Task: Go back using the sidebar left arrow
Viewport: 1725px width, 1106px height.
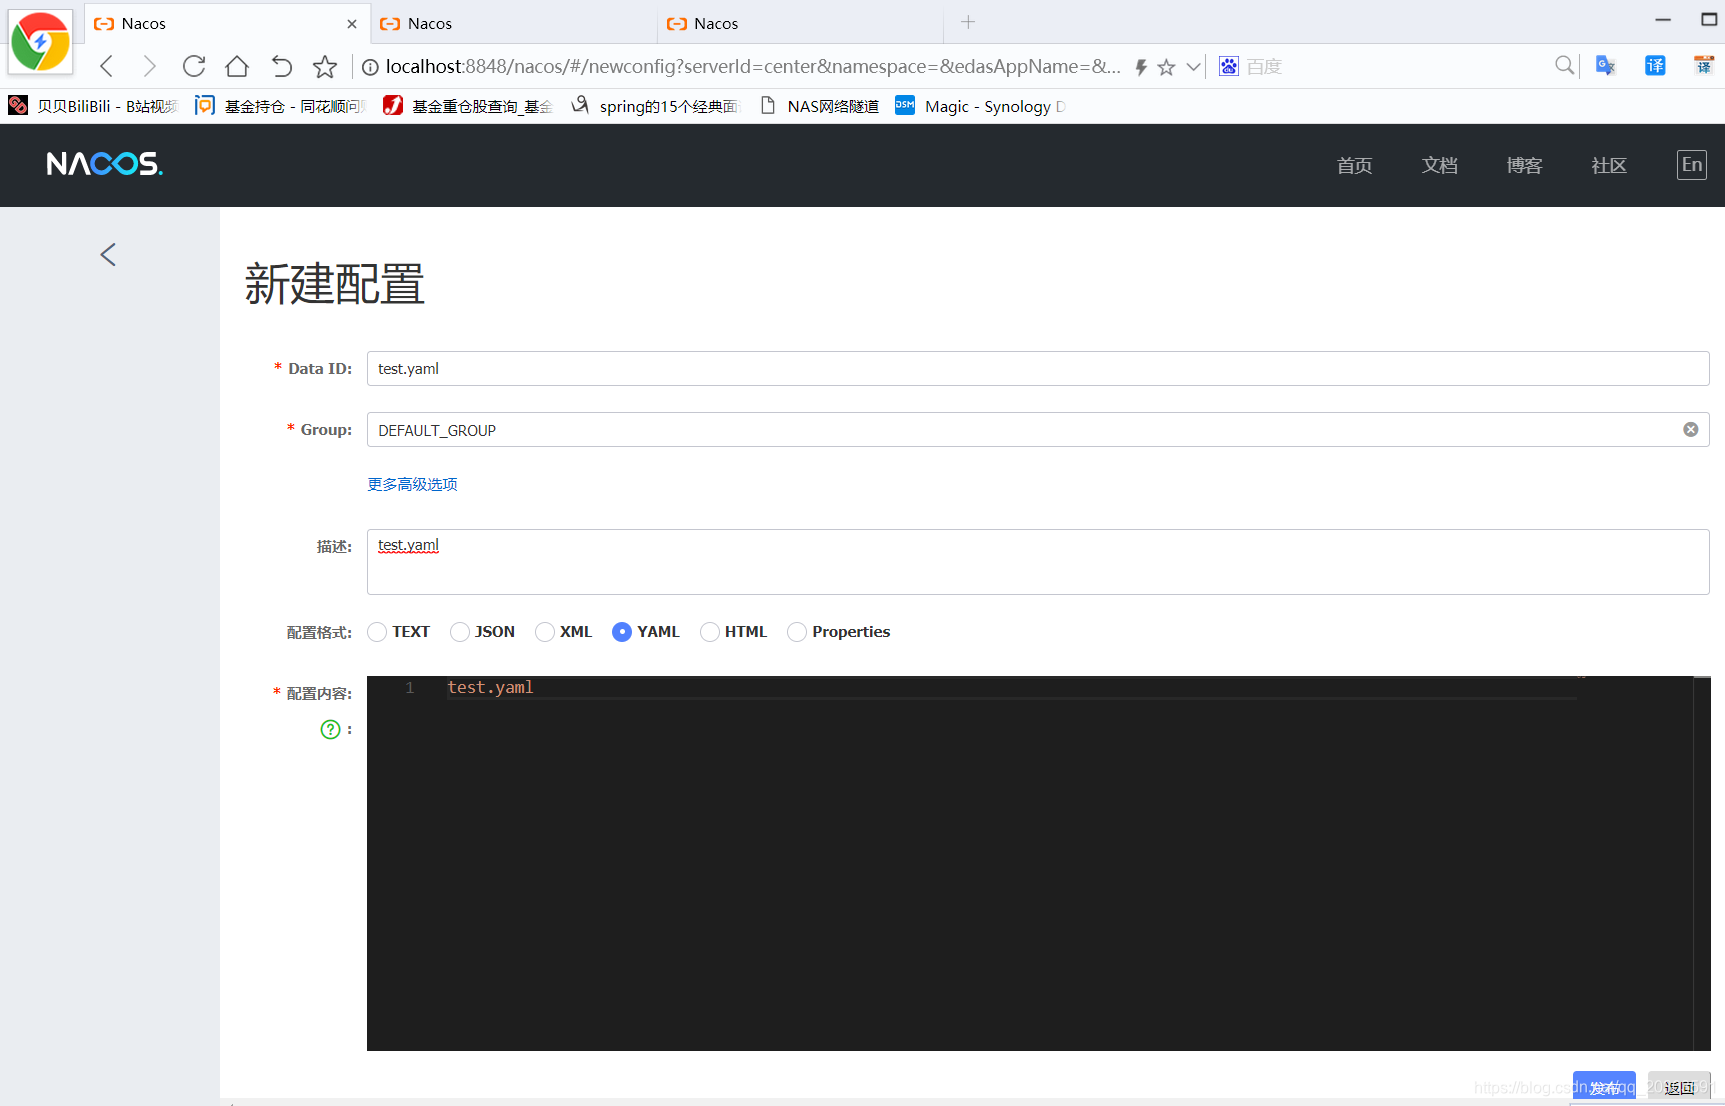Action: coord(108,255)
